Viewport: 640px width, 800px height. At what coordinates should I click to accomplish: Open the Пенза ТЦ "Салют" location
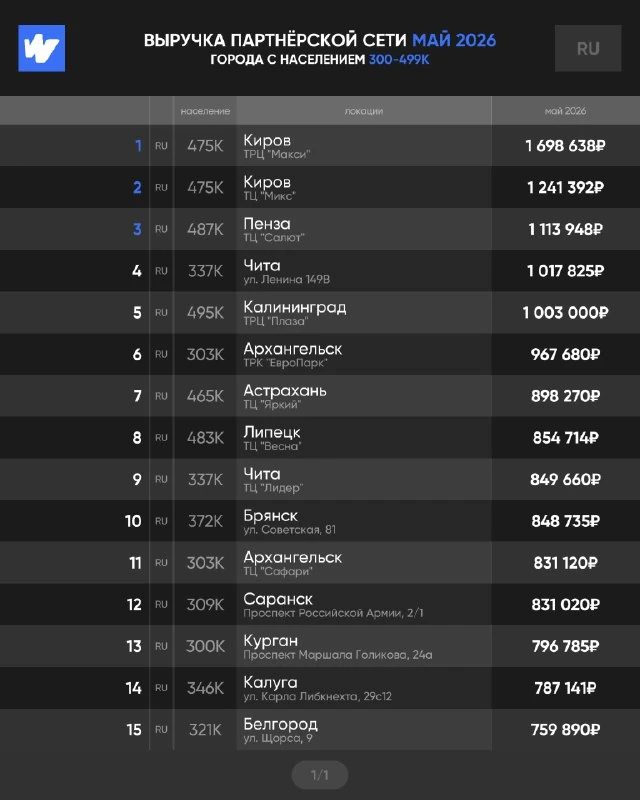274,229
